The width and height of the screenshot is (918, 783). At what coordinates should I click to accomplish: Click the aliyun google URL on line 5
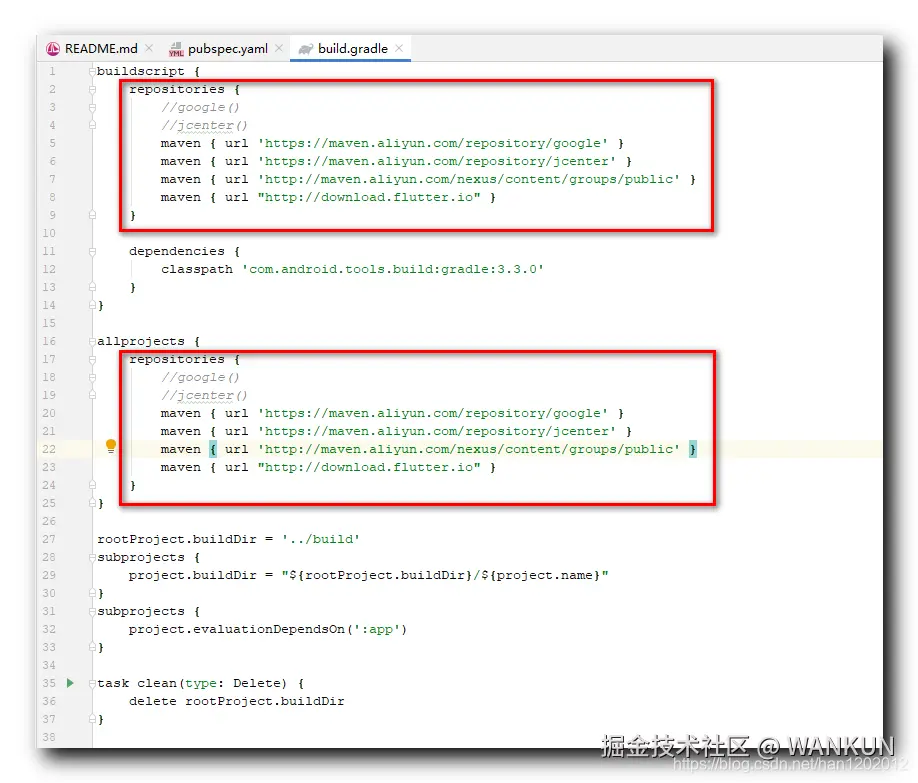pos(433,143)
